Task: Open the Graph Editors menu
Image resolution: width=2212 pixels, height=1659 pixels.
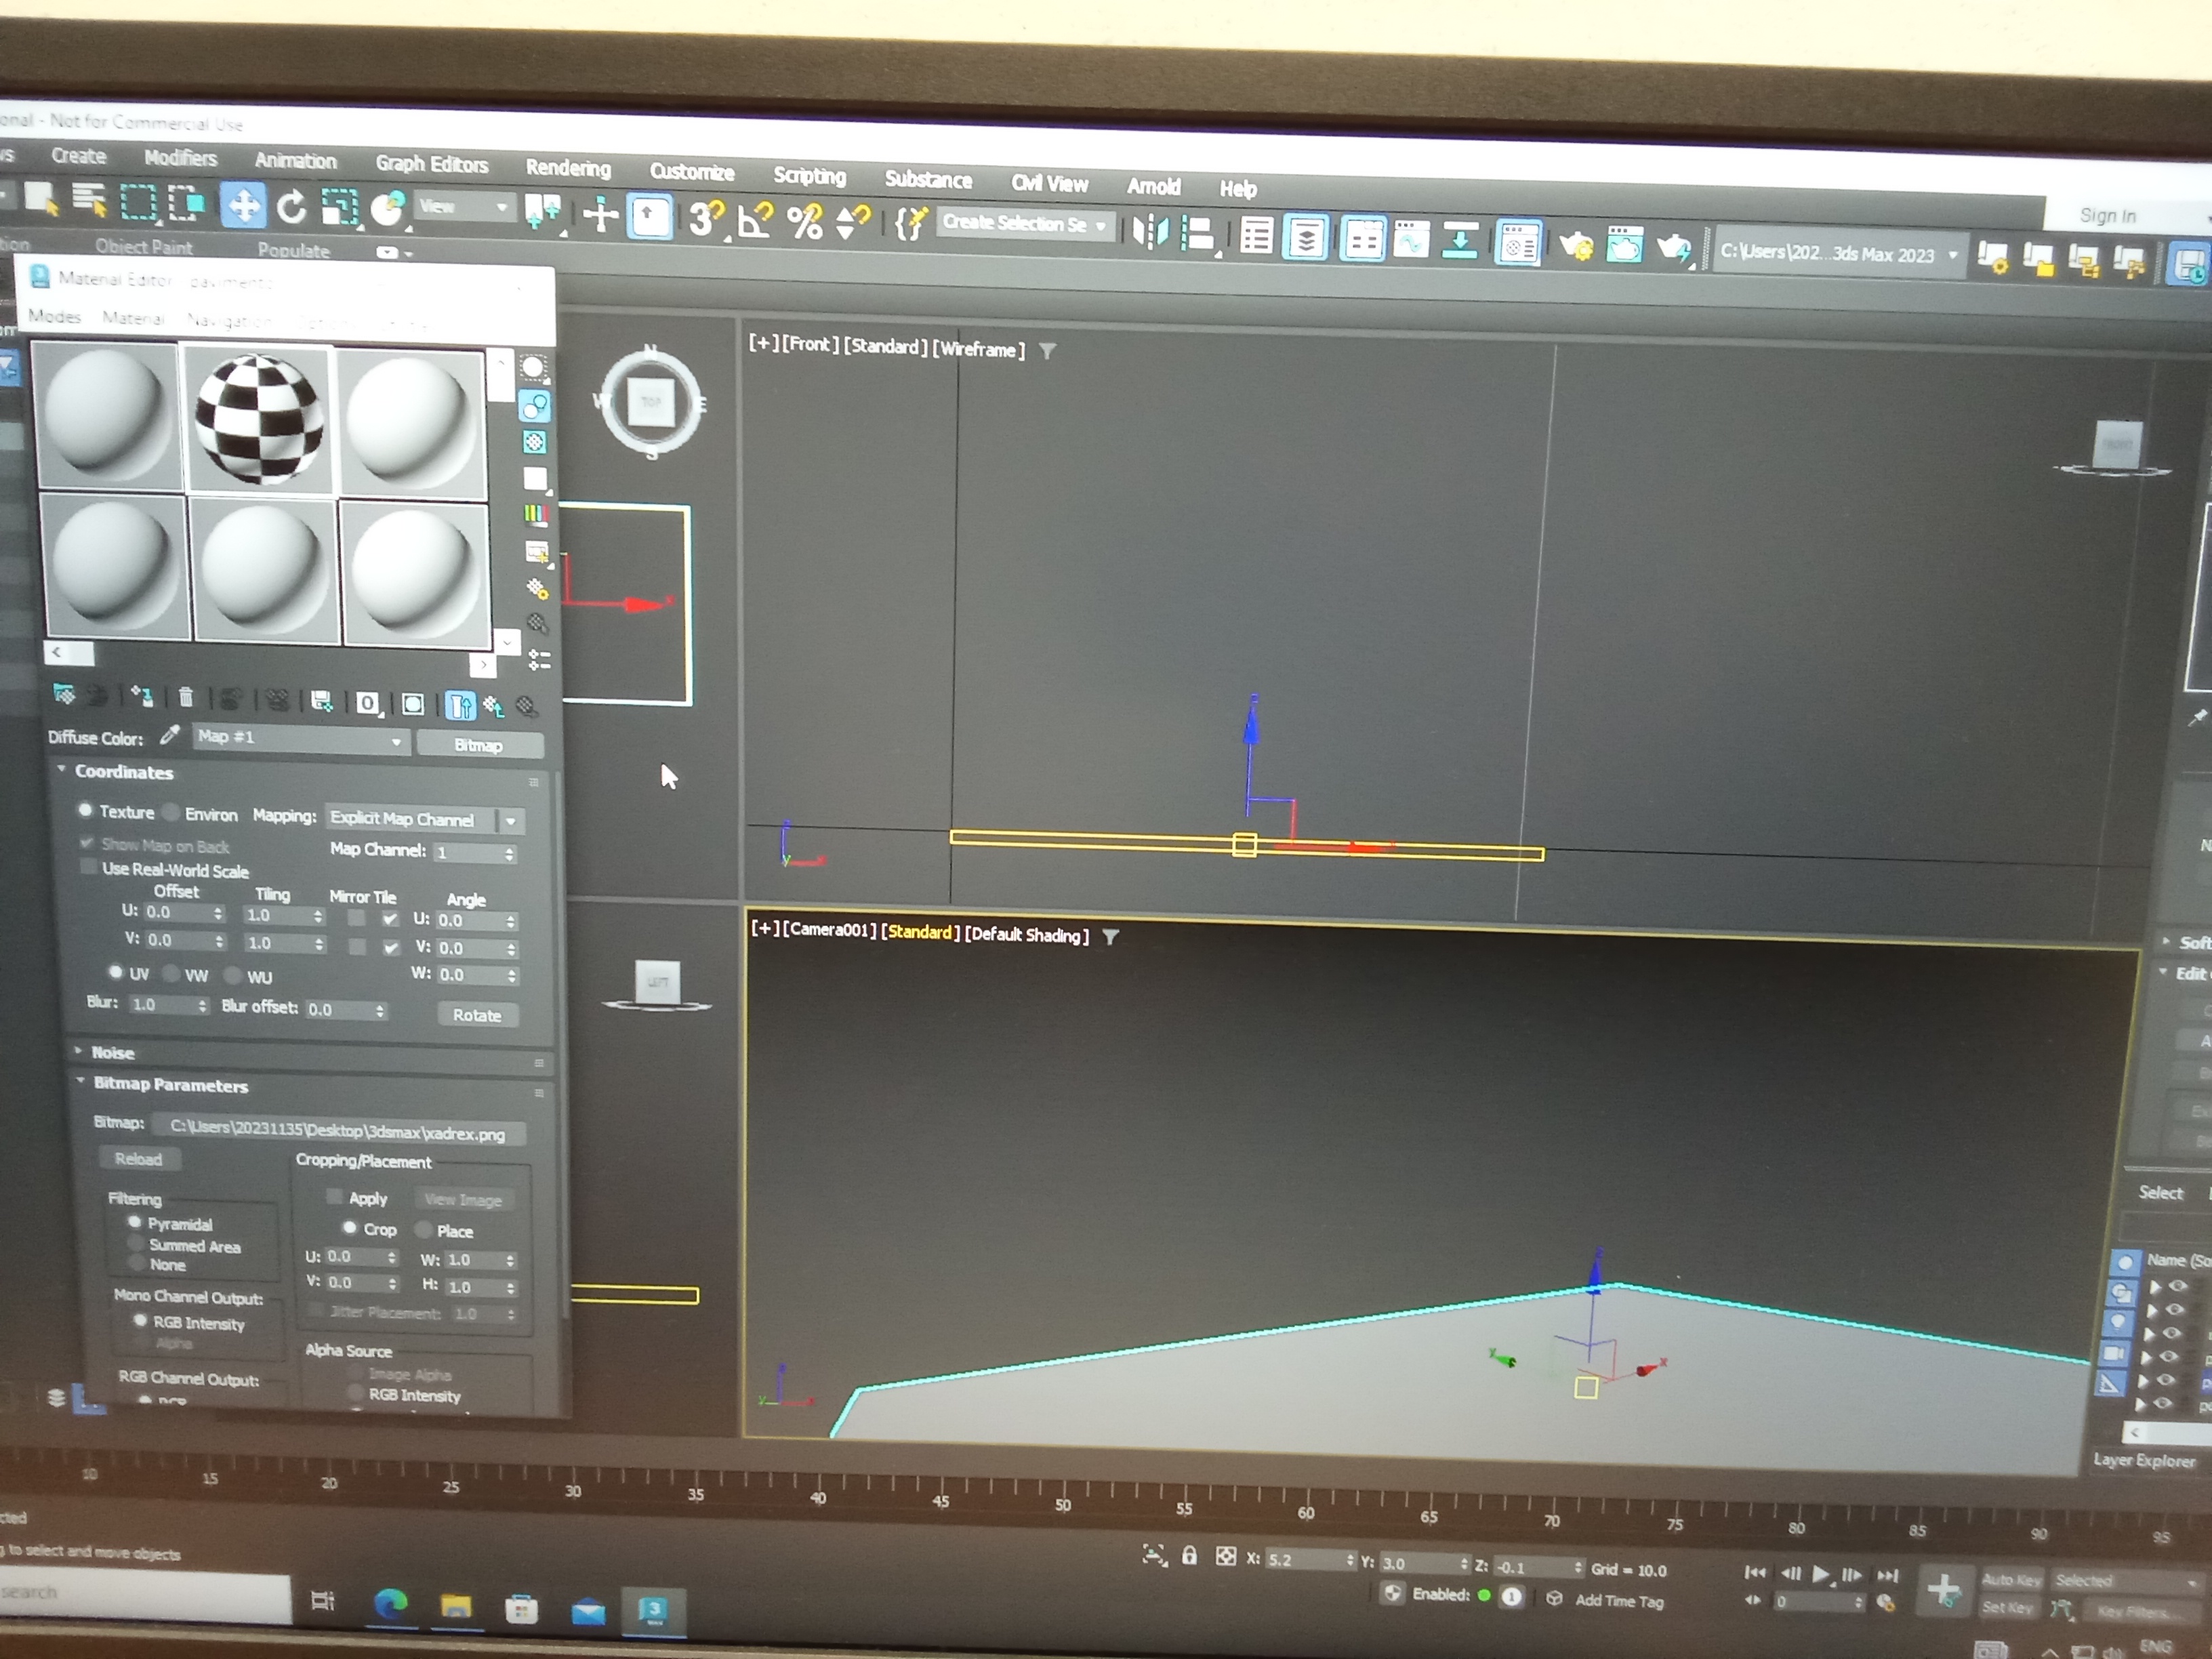Action: click(432, 164)
